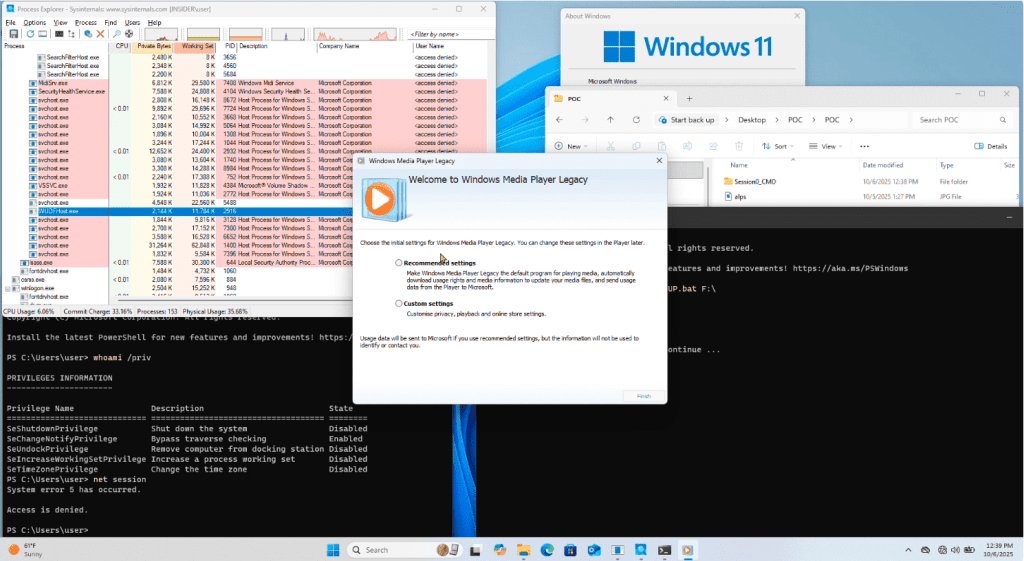
Task: Click Process Explorer's Refresh Now toolbar icon
Action: pyautogui.click(x=30, y=34)
